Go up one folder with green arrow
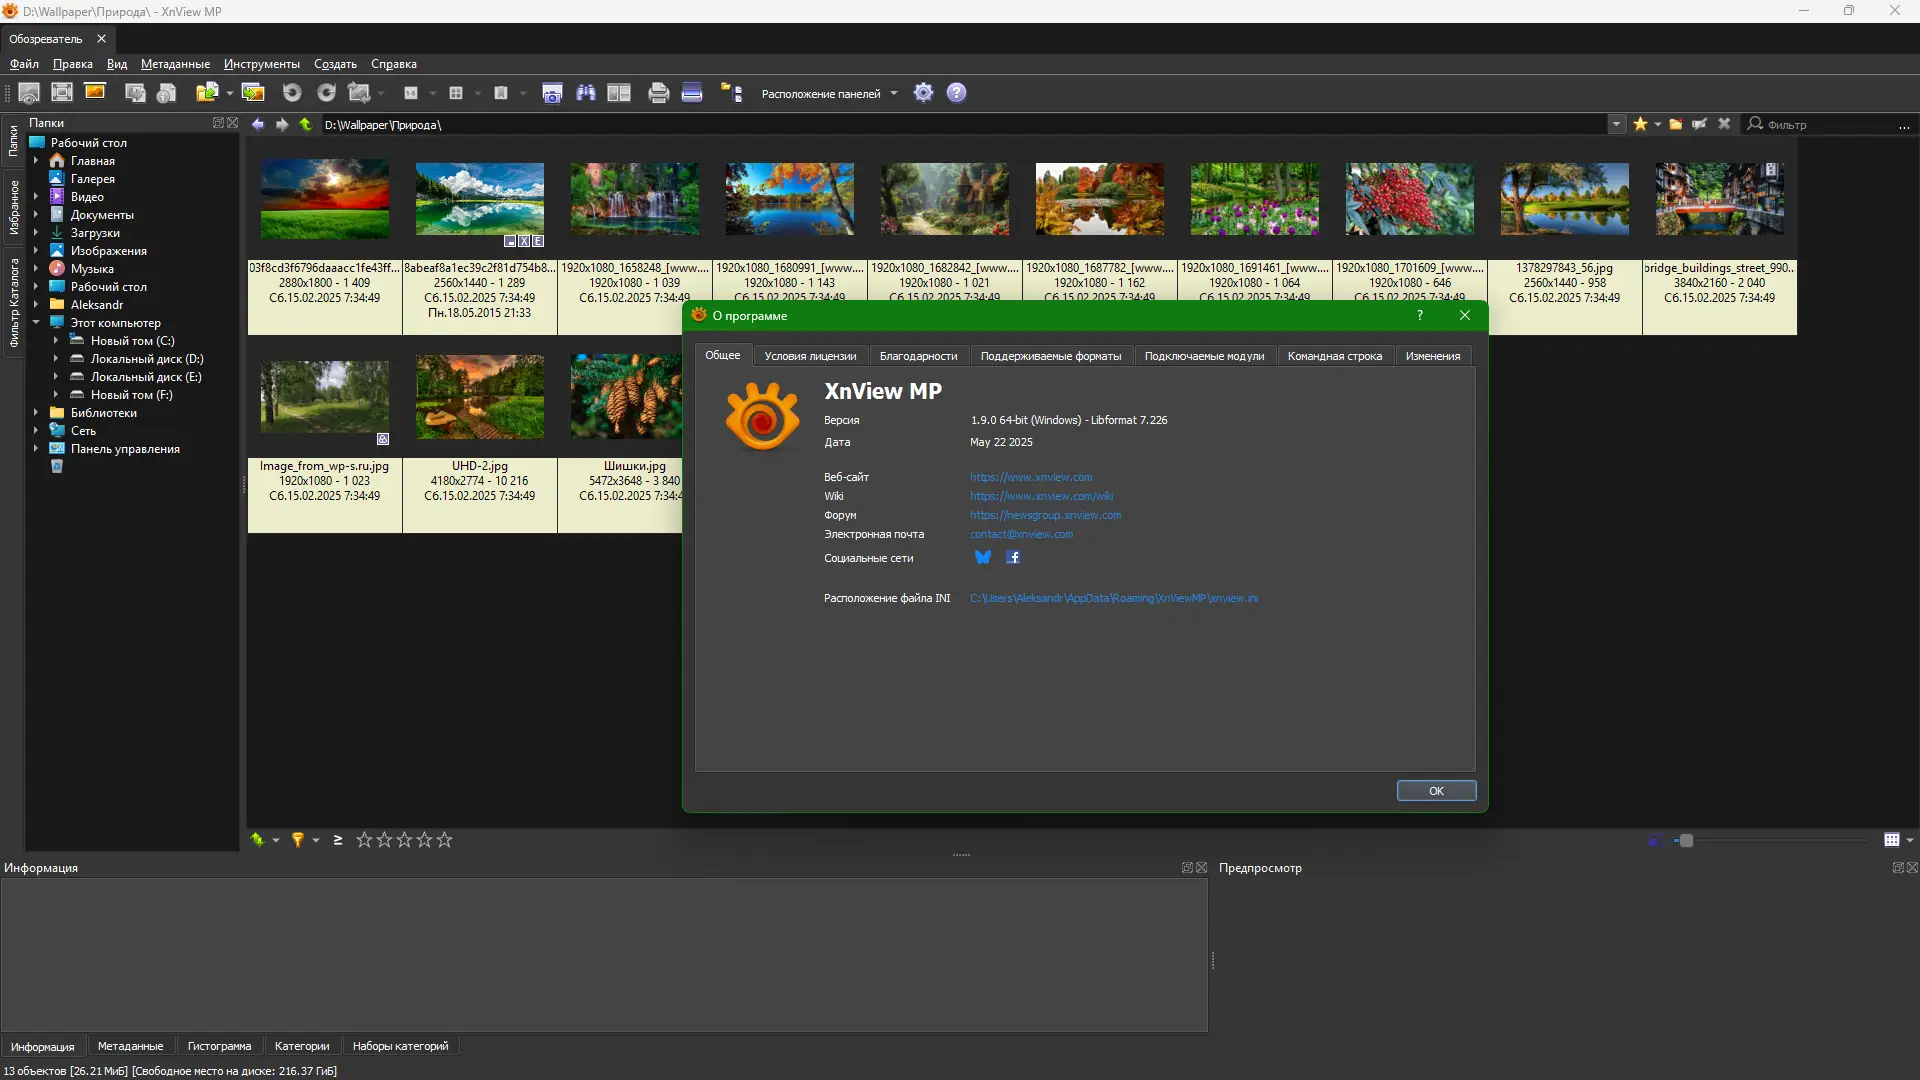Viewport: 1920px width, 1080px height. (x=305, y=125)
